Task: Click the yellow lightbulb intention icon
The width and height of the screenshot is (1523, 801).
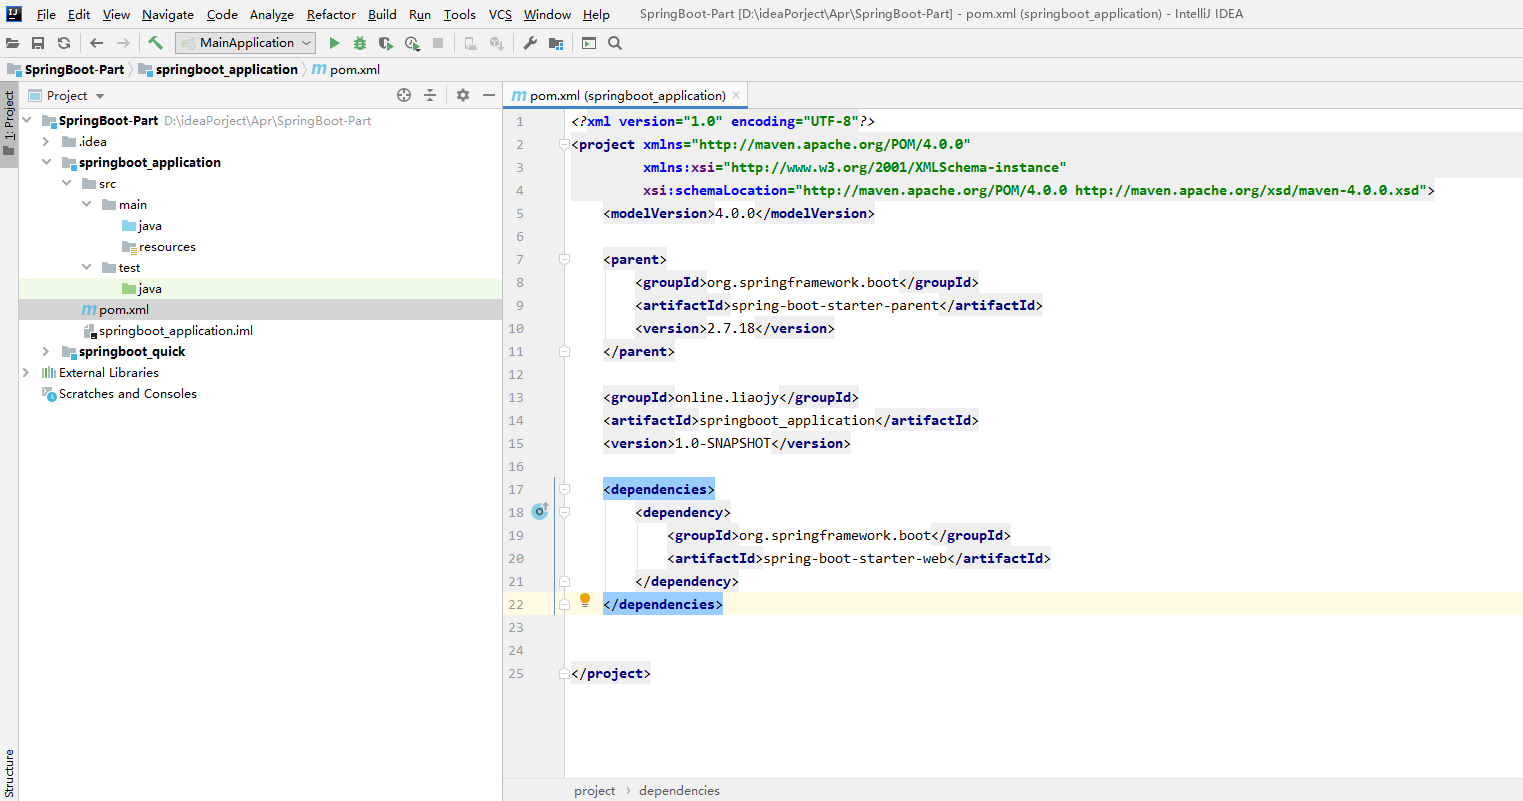Action: click(585, 601)
